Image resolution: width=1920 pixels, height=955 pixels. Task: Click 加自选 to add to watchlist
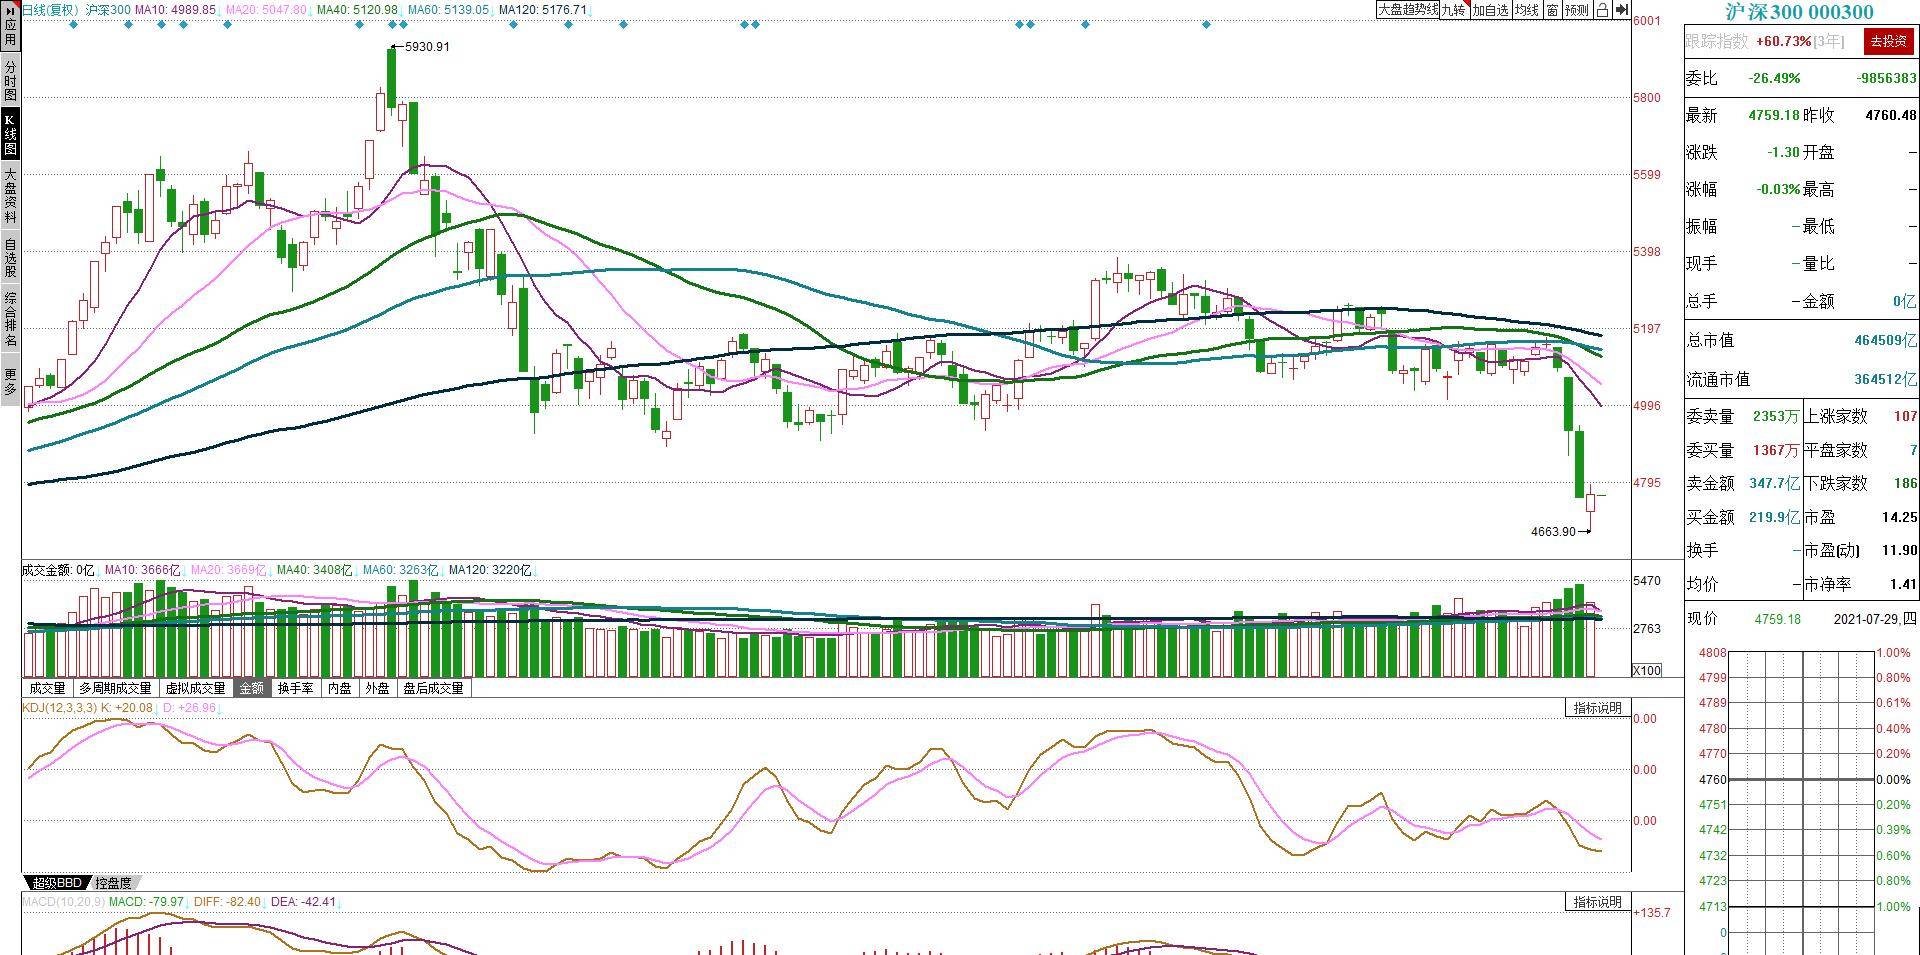coord(1490,10)
